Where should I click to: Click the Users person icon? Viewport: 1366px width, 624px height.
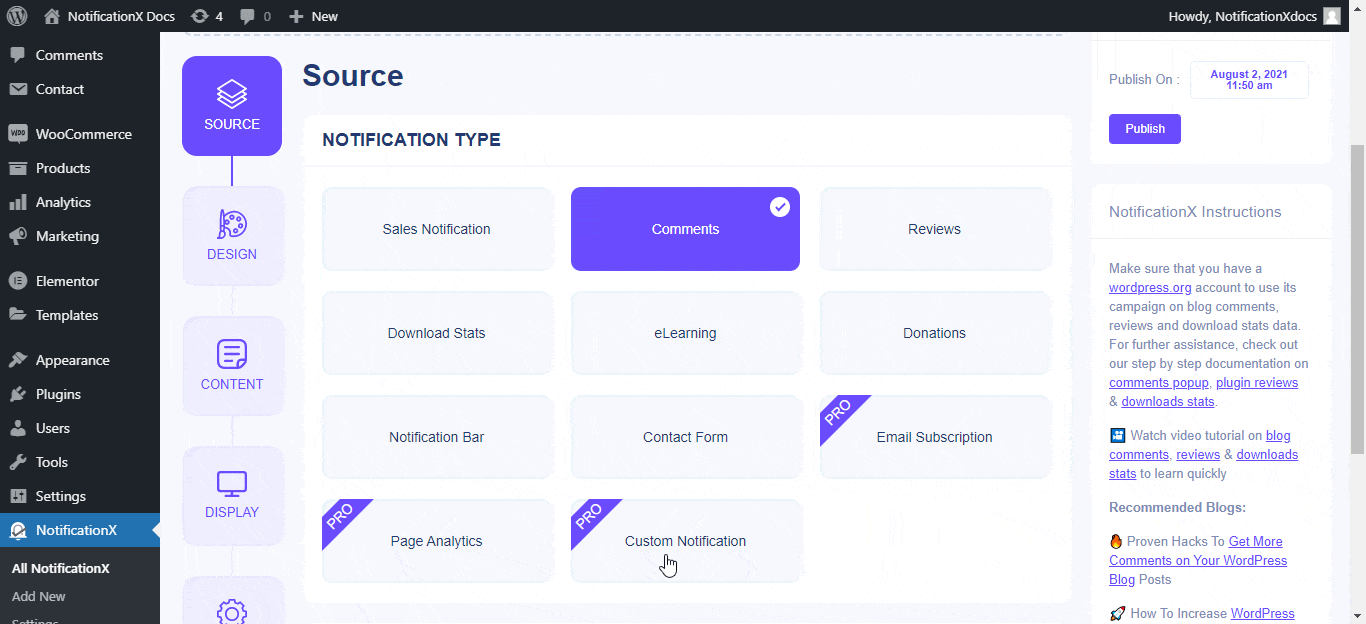coord(17,428)
